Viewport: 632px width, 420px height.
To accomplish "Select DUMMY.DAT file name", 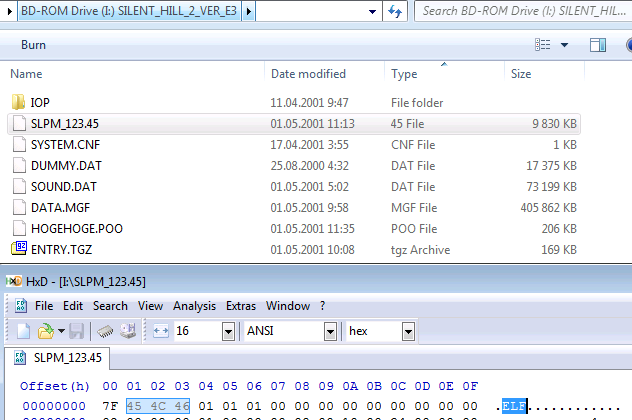I will point(66,166).
